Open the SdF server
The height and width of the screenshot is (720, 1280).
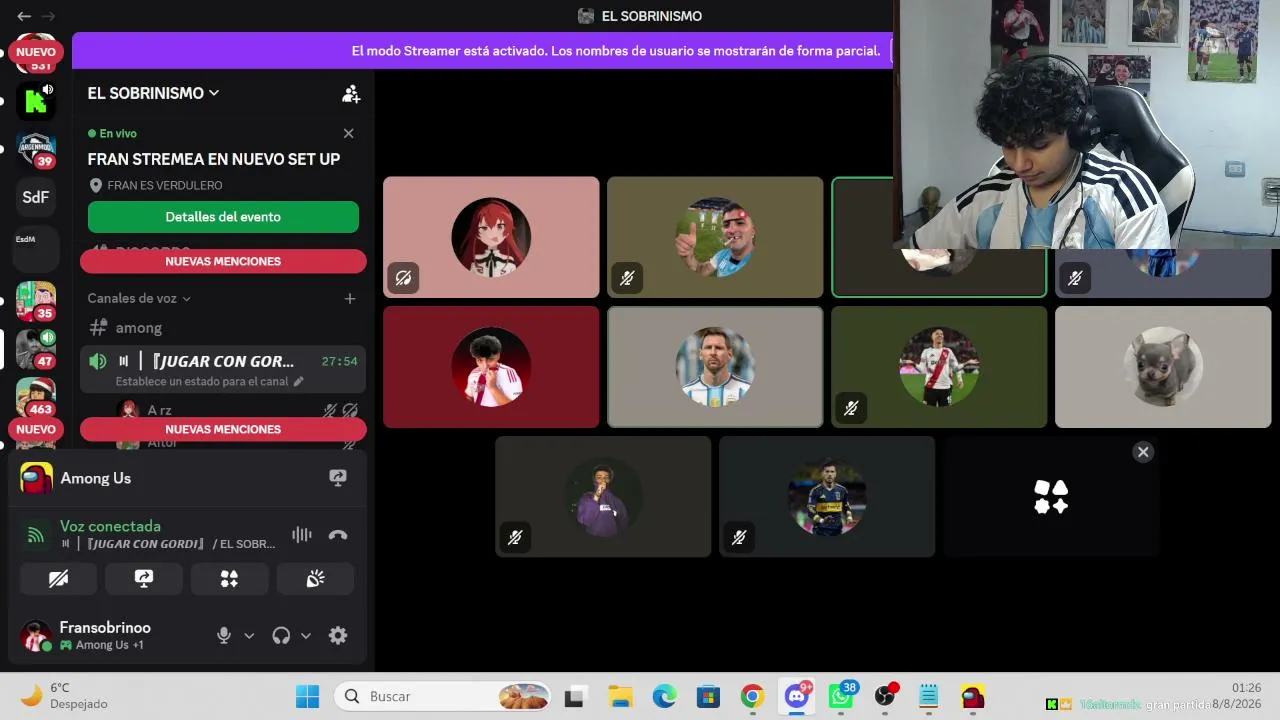[x=36, y=197]
